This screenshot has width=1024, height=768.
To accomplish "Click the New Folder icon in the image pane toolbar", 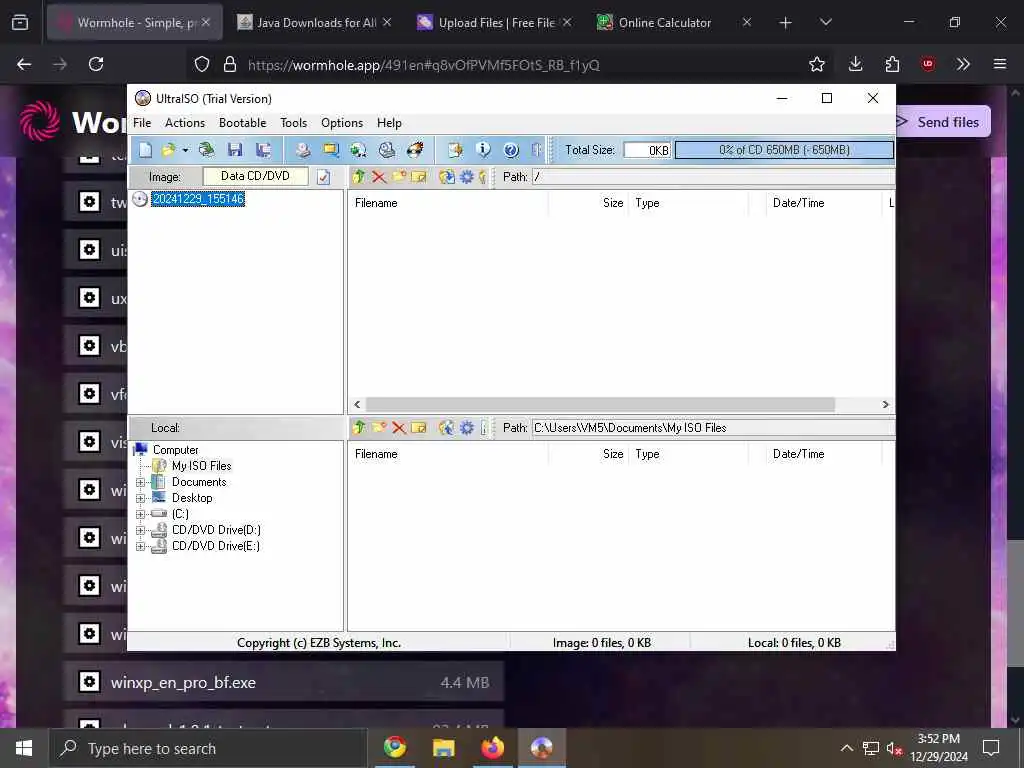I will point(399,176).
